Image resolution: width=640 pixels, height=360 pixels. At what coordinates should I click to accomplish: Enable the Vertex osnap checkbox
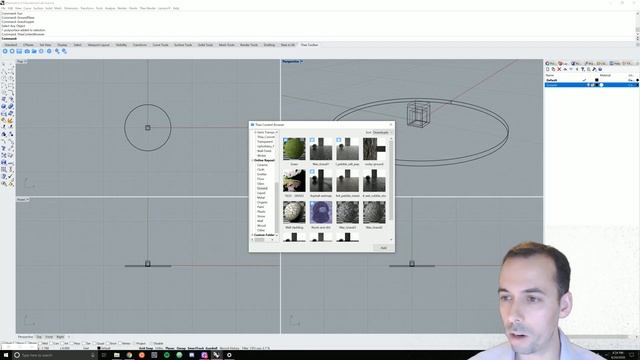coord(120,343)
